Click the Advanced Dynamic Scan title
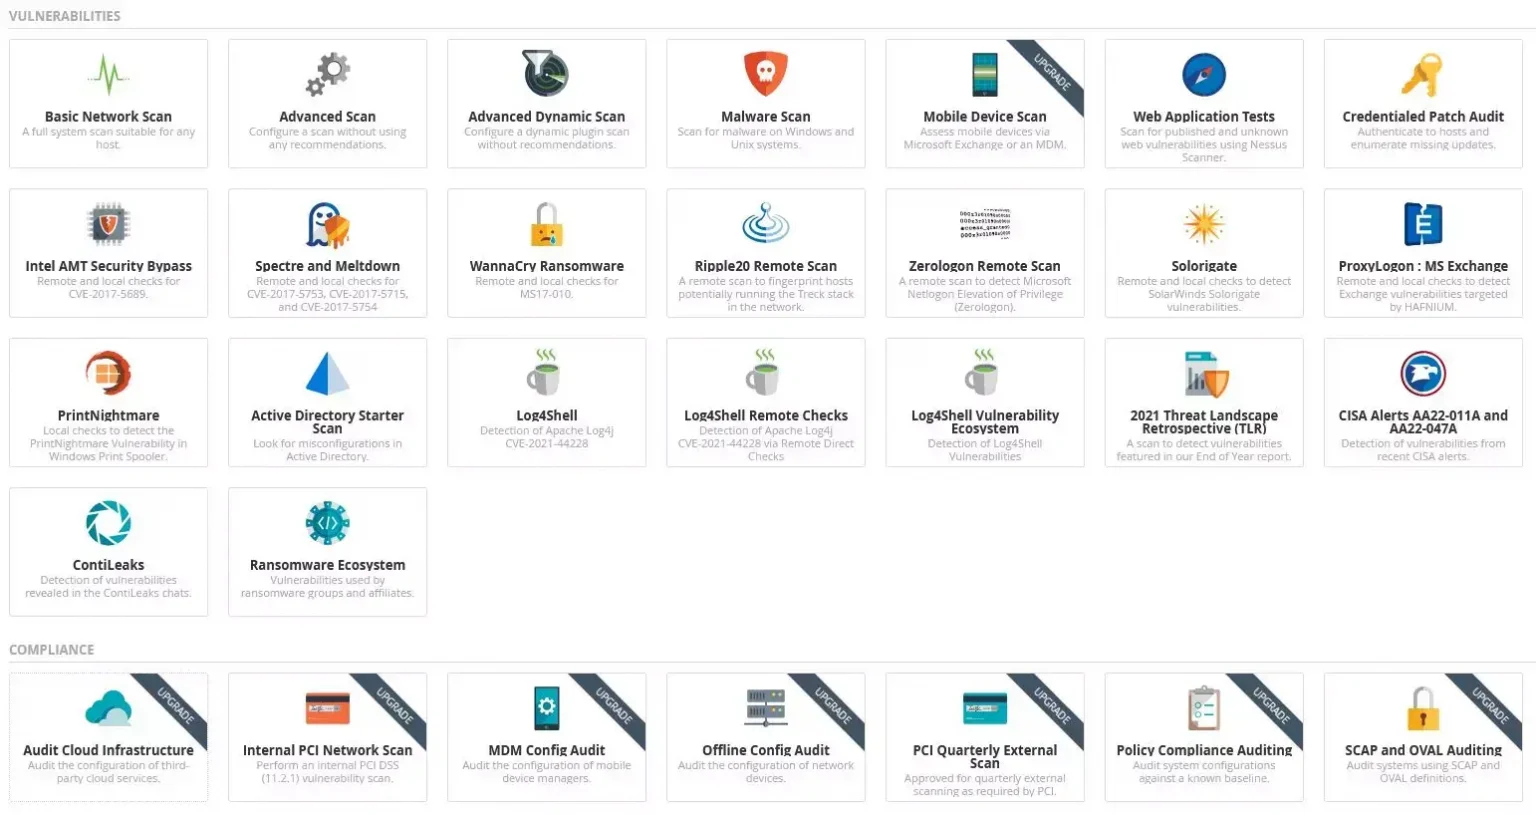 (546, 117)
